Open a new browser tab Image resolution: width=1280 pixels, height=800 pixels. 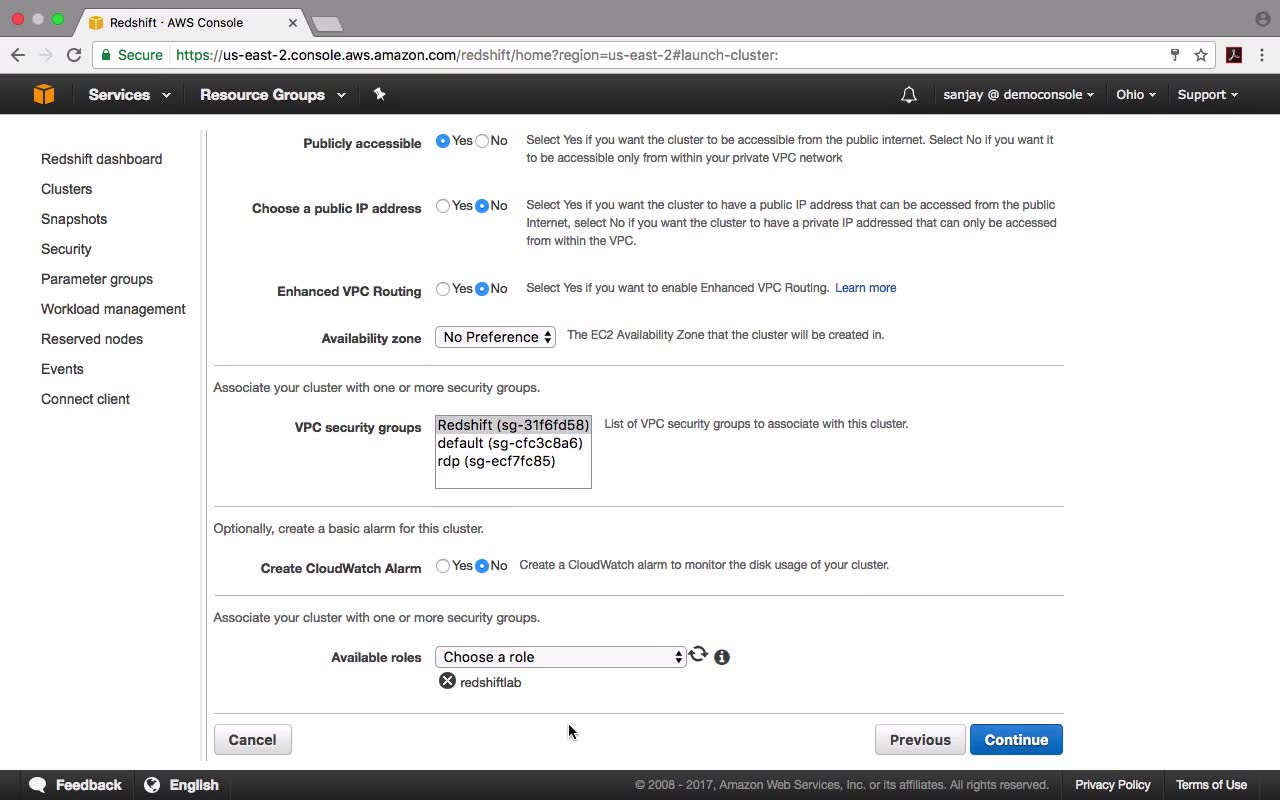327,23
